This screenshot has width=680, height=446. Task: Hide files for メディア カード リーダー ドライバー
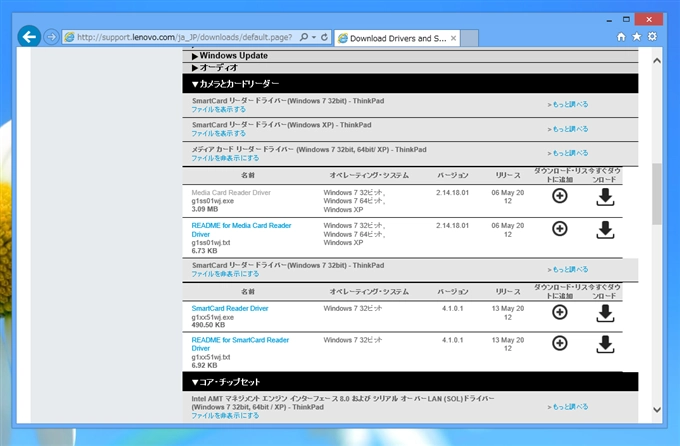tap(225, 158)
